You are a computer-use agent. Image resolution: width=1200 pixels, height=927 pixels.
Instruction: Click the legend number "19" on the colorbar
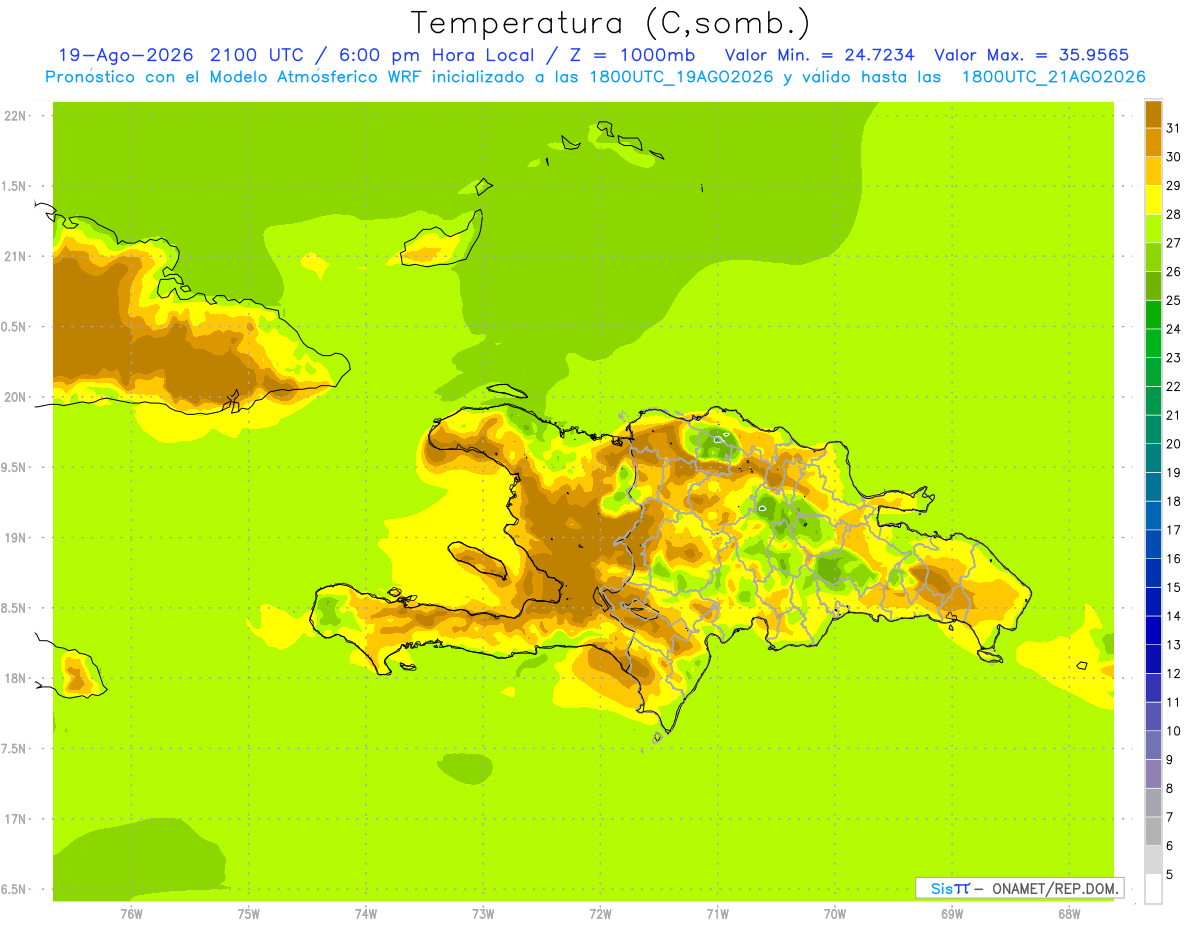1174,472
